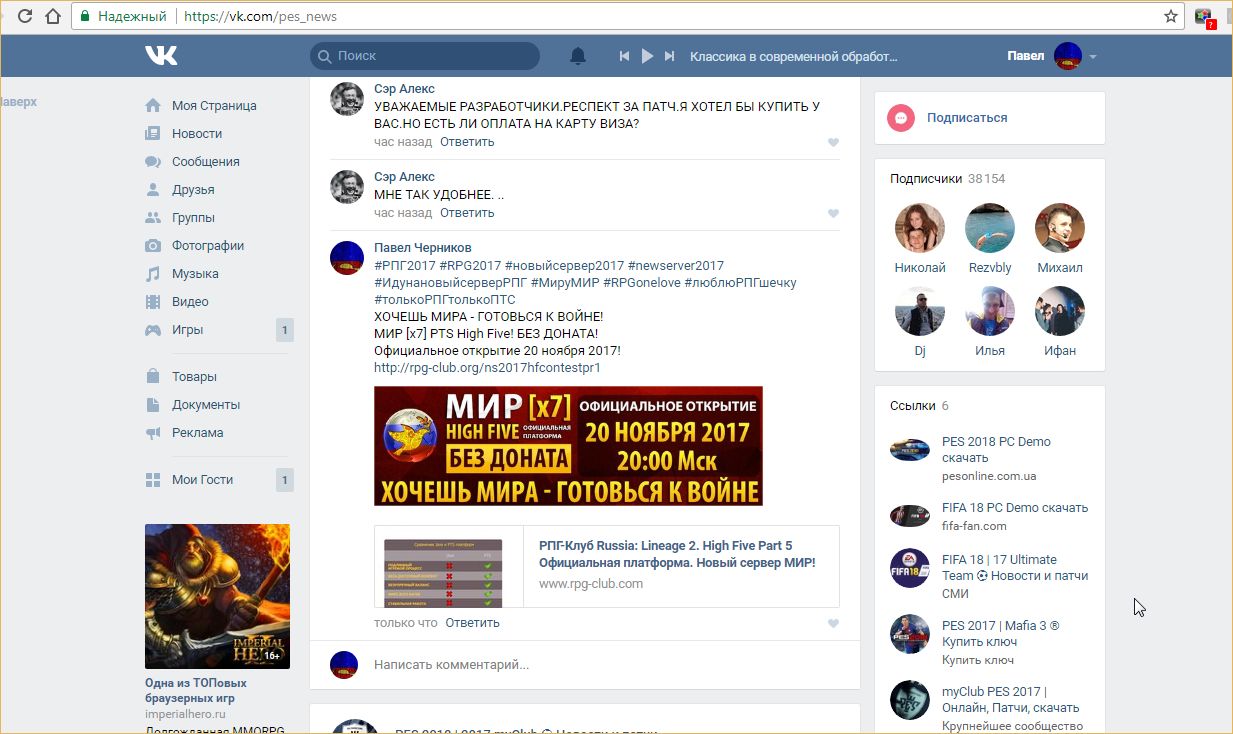Open Мои Гости app

(x=202, y=480)
